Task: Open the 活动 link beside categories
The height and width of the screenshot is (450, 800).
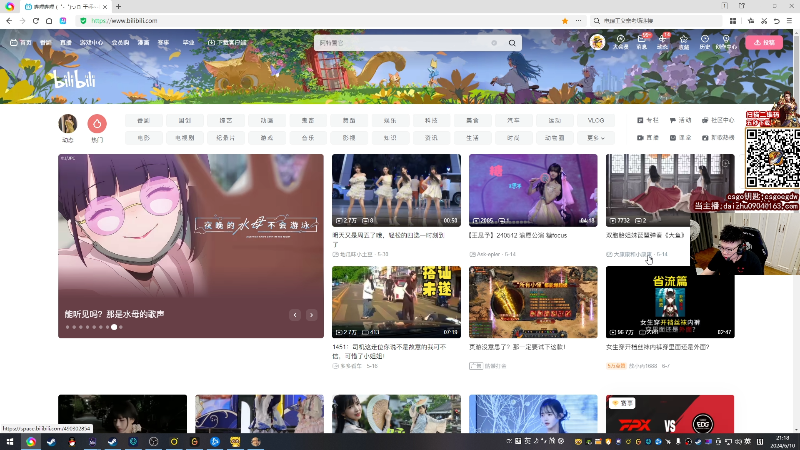Action: (x=681, y=120)
